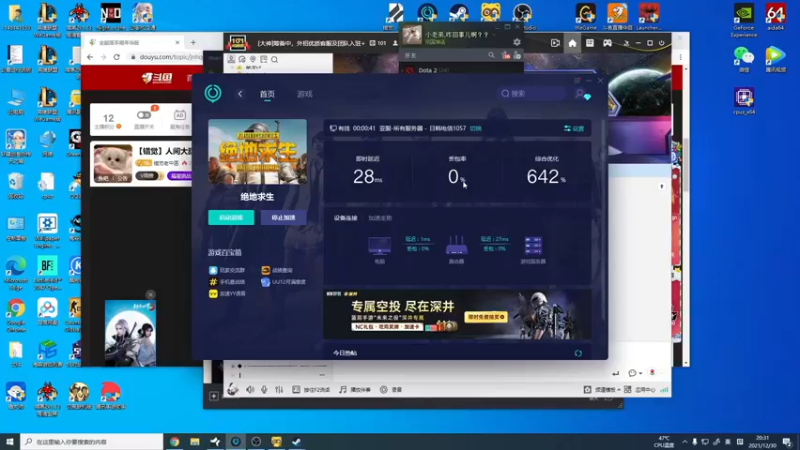Open the notification center in taskbar

787,442
